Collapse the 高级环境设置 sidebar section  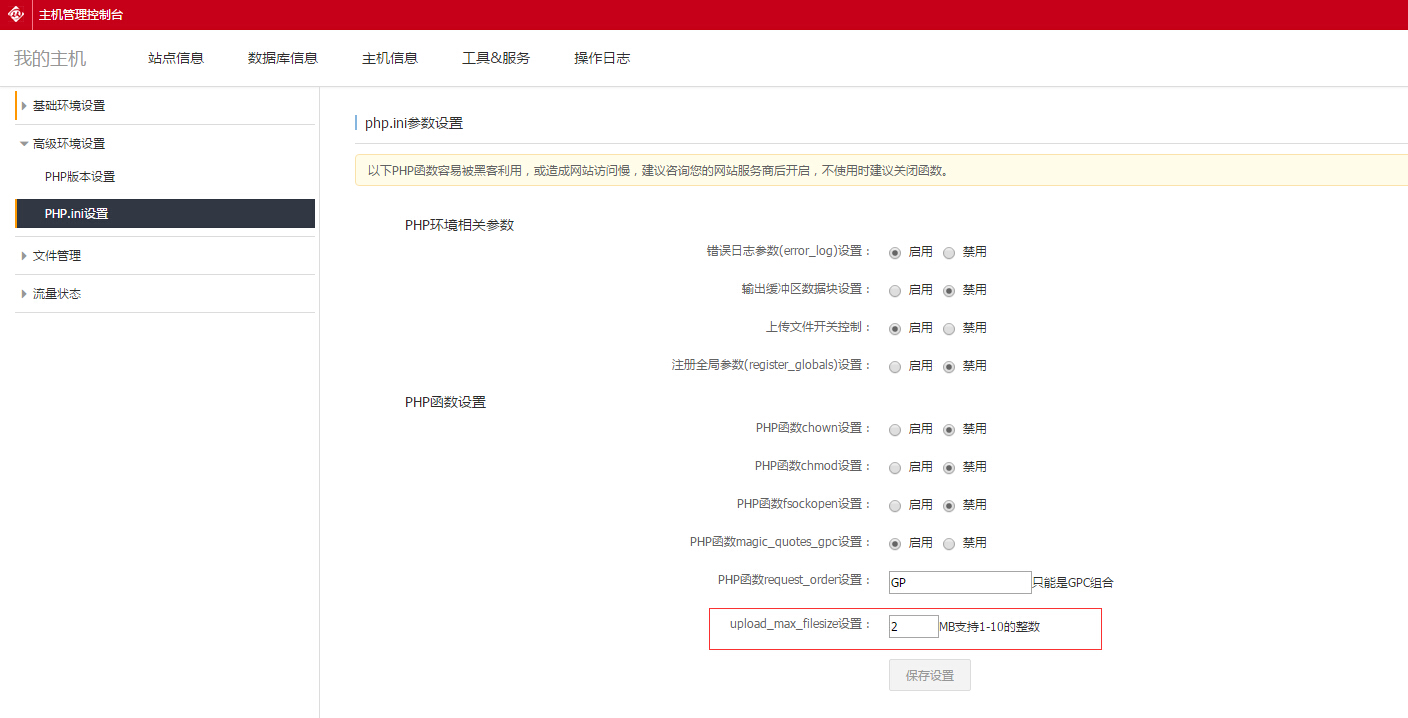pyautogui.click(x=68, y=144)
